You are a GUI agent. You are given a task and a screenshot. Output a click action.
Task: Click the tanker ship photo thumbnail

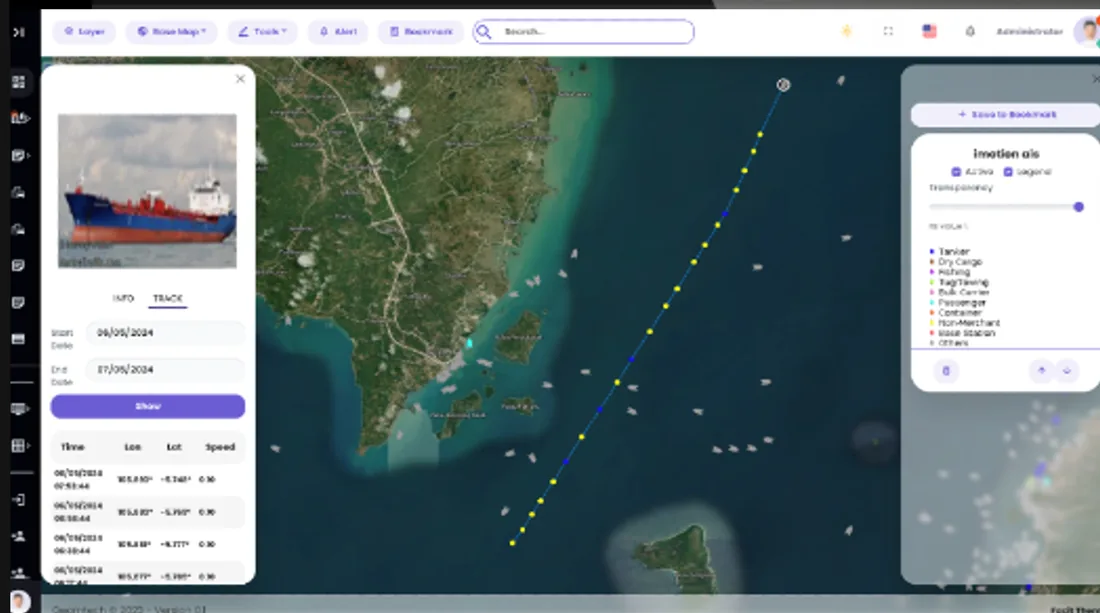[x=147, y=191]
